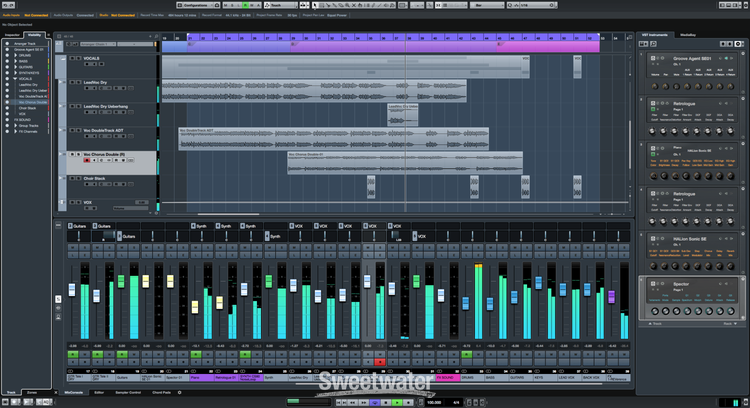
Task: Toggle global Mute M state button
Action: tap(225, 5)
